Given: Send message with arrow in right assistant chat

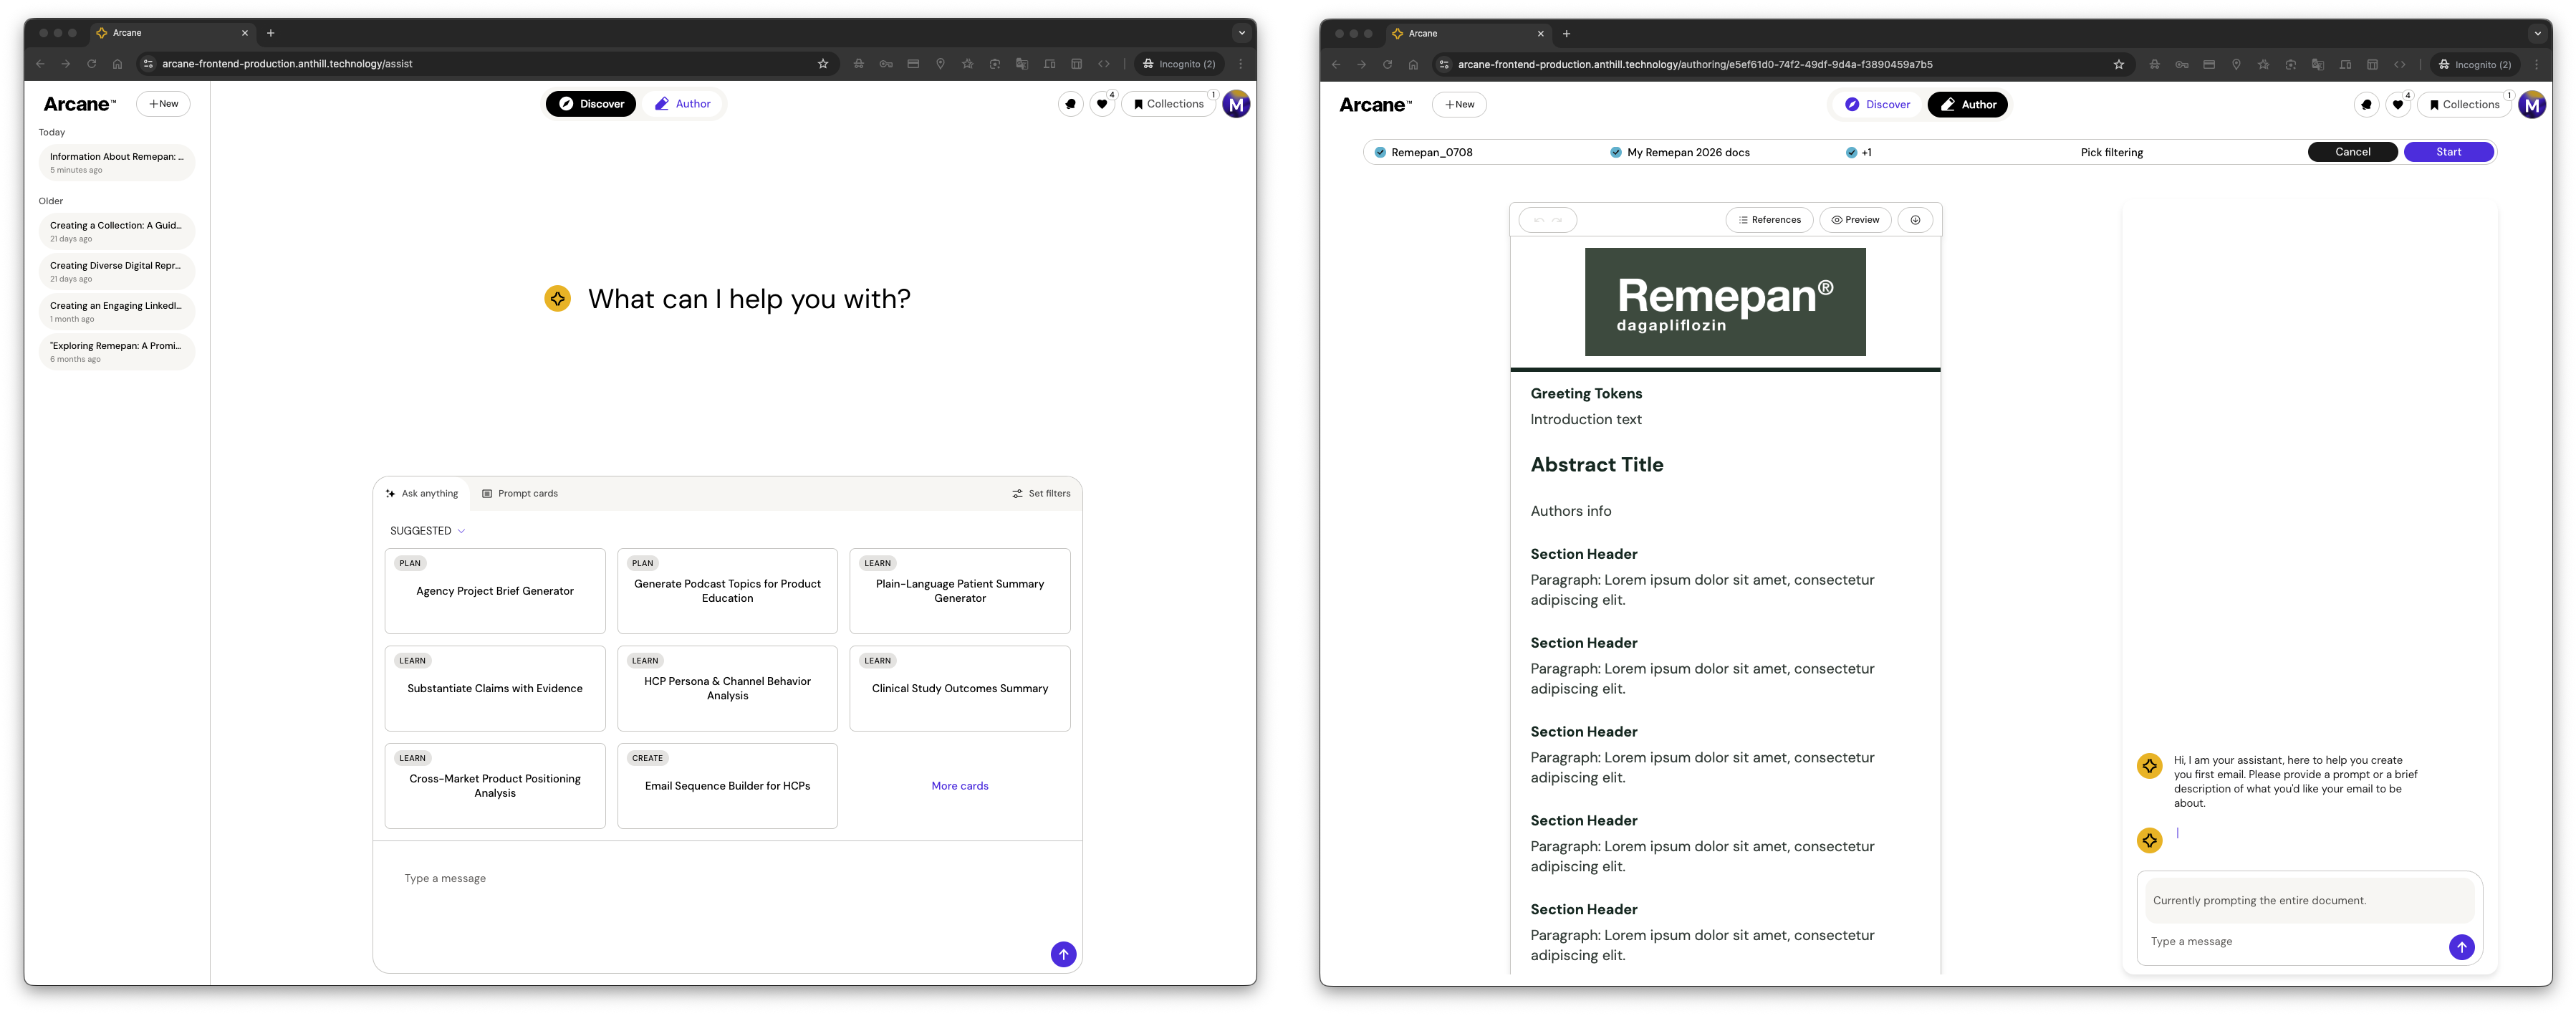Looking at the screenshot, I should pyautogui.click(x=2461, y=947).
